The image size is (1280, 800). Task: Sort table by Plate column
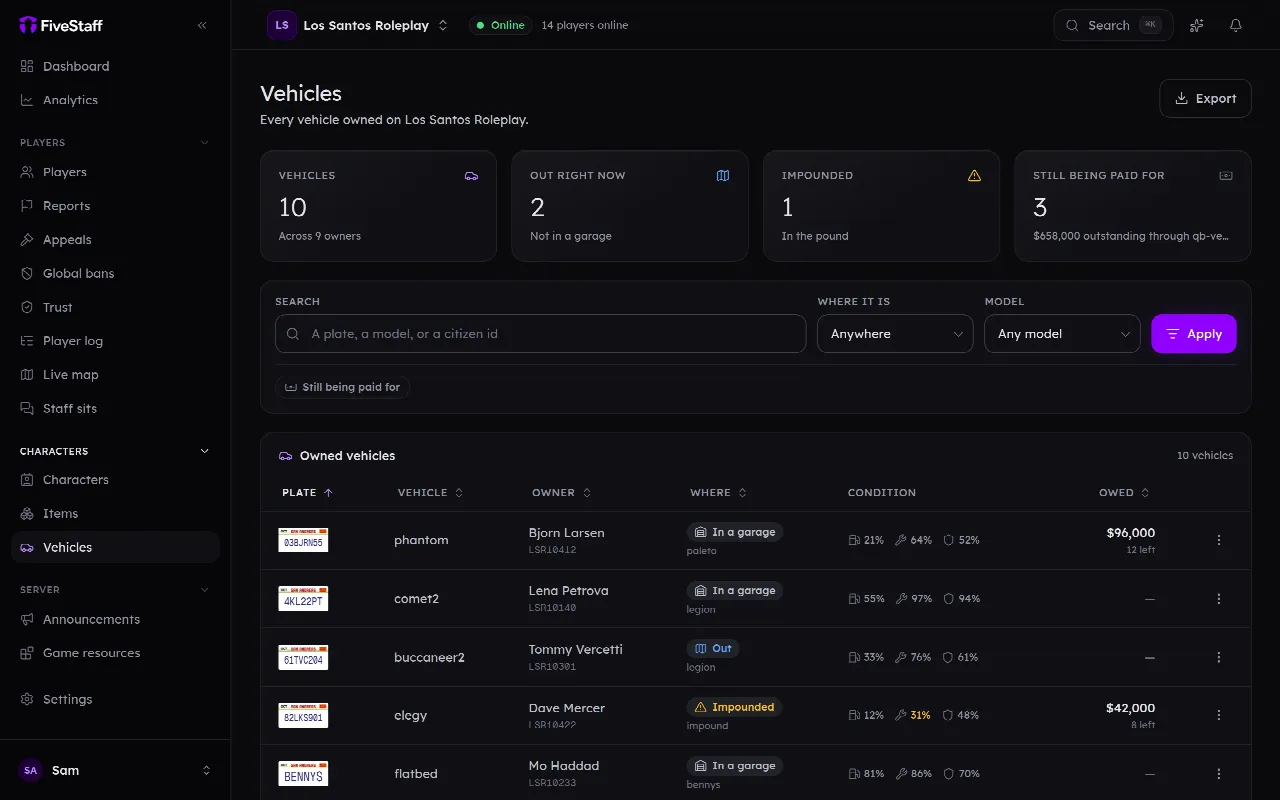pyautogui.click(x=308, y=493)
